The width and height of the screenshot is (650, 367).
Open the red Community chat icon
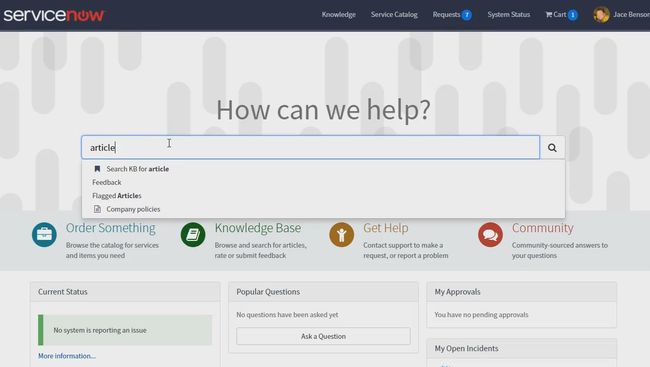[490, 235]
